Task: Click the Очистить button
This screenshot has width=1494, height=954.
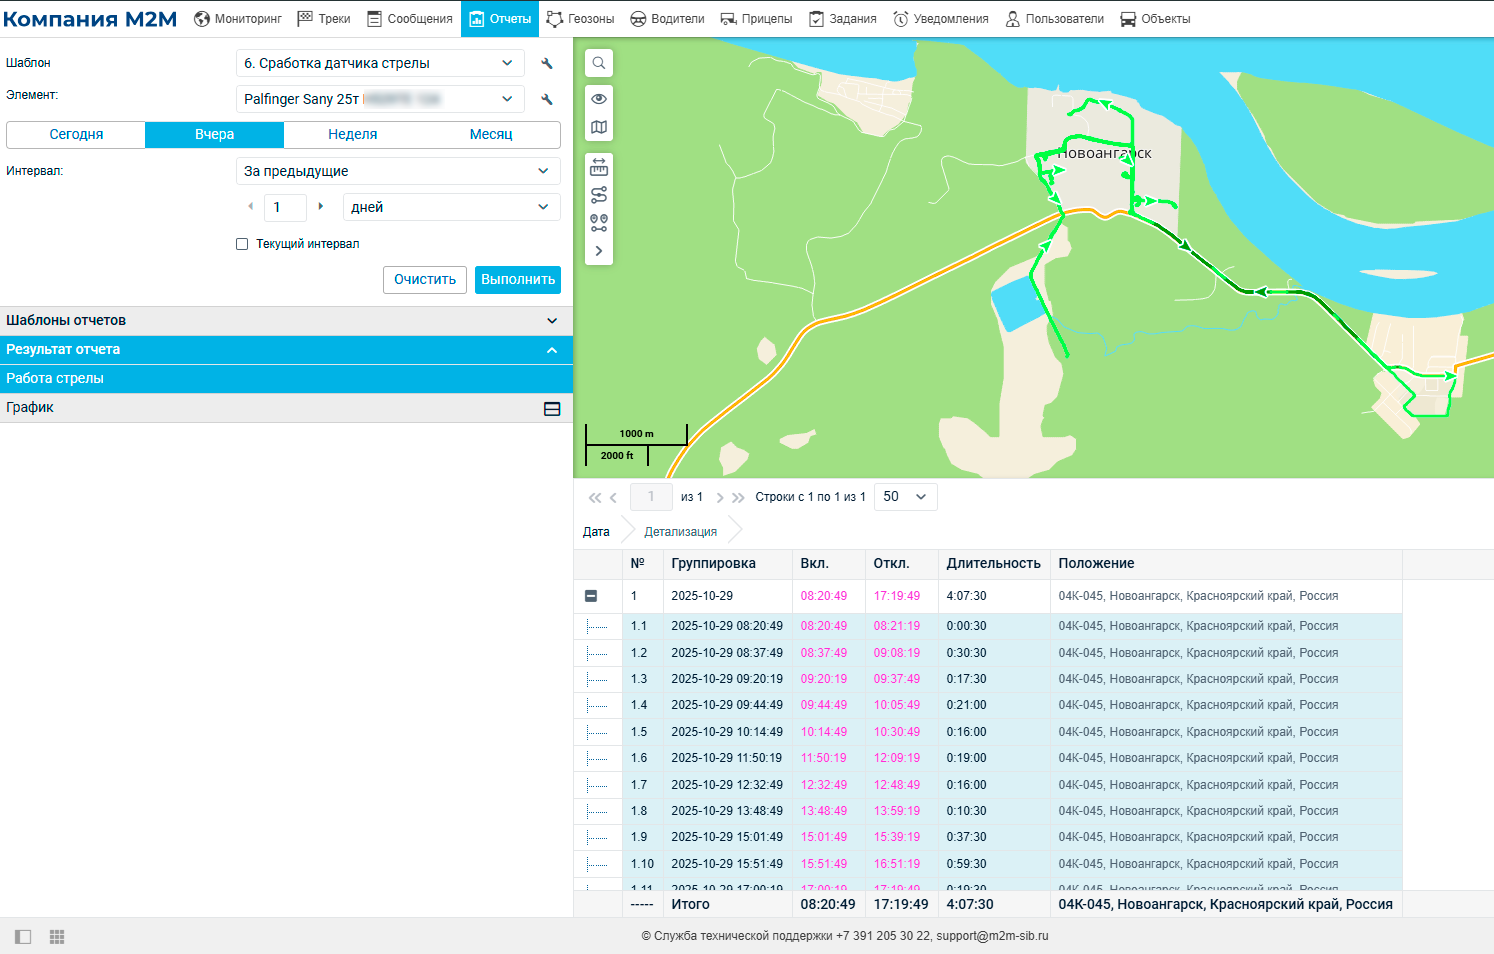Action: [x=425, y=280]
